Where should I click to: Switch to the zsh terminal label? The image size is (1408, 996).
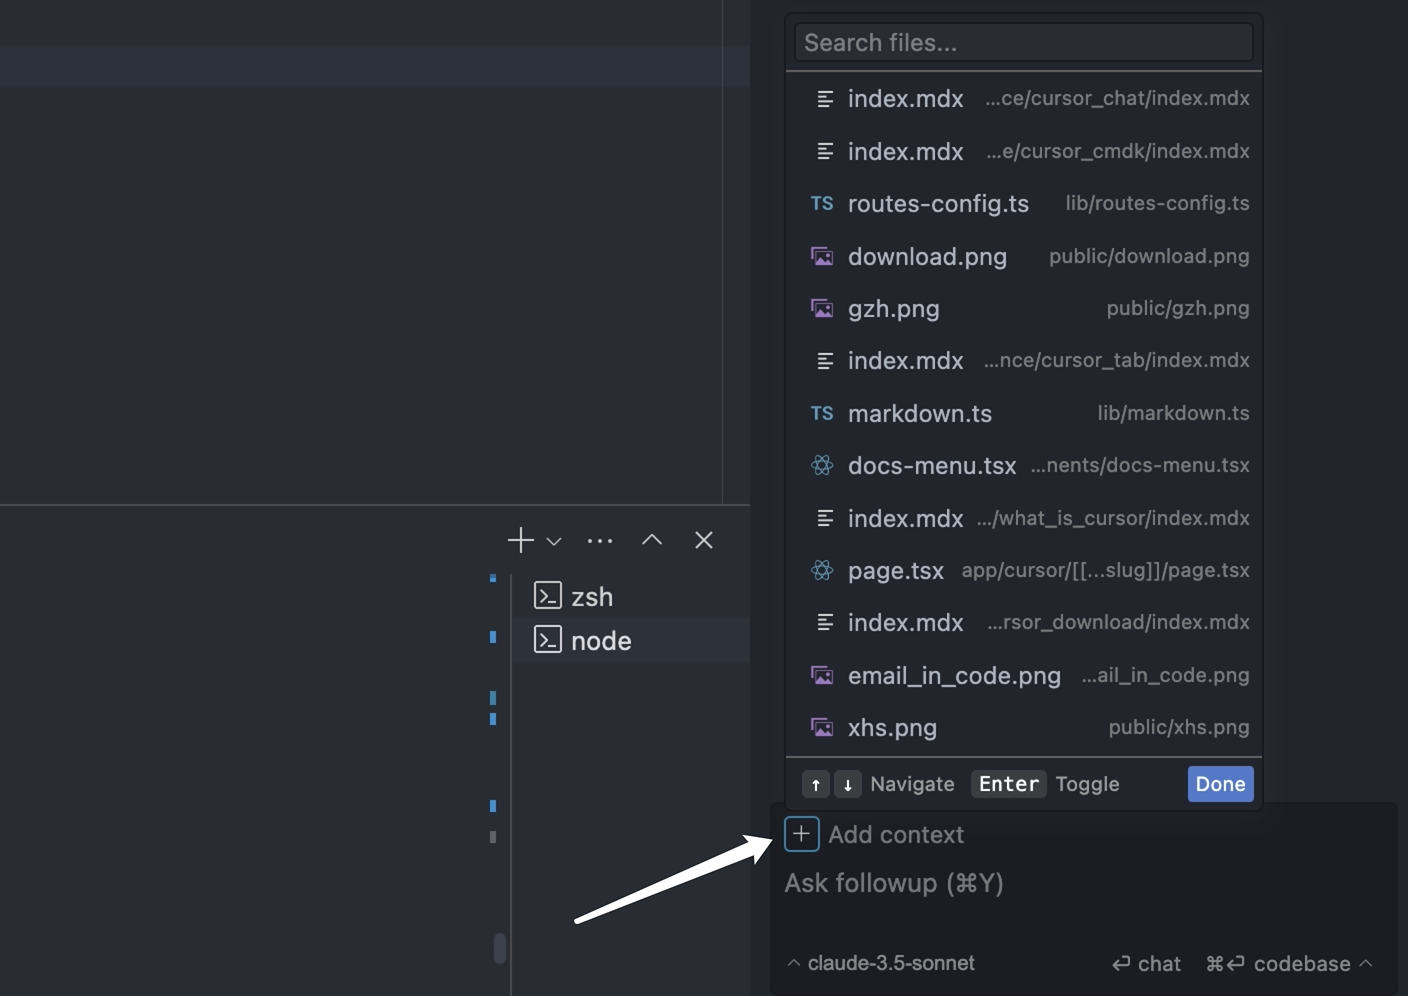pyautogui.click(x=592, y=597)
